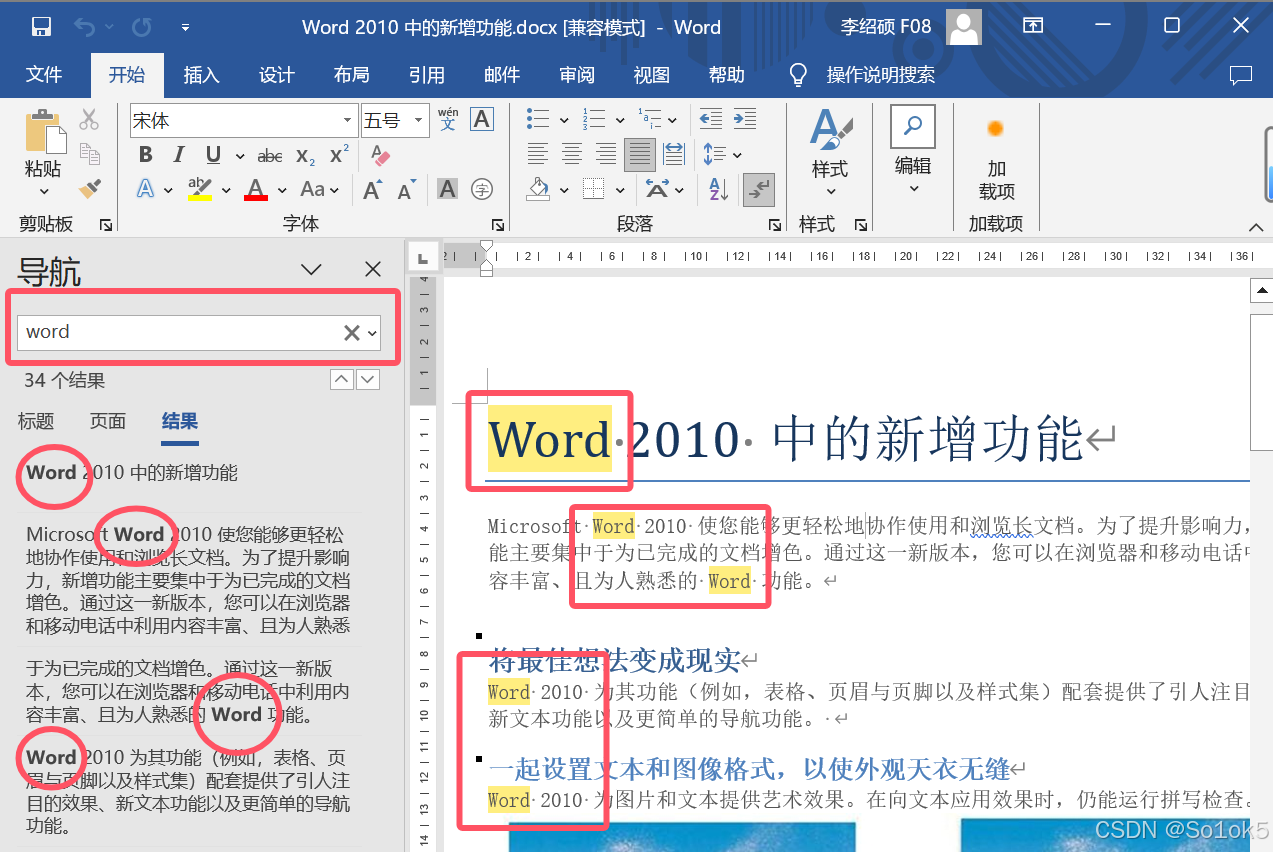Clear the navigation search text
The height and width of the screenshot is (852, 1273).
tap(351, 333)
